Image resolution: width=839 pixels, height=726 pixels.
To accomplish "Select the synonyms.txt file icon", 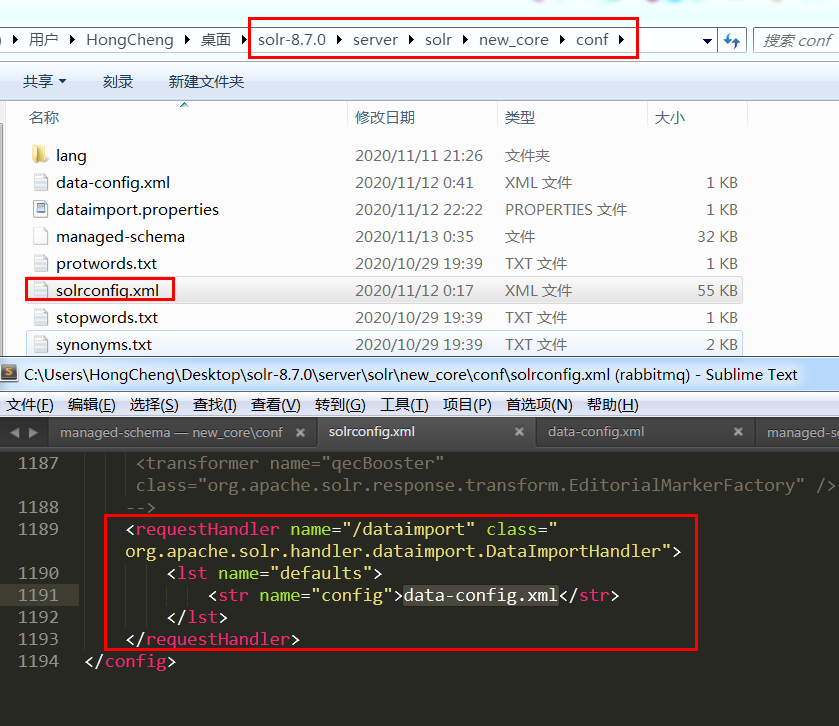I will [41, 344].
